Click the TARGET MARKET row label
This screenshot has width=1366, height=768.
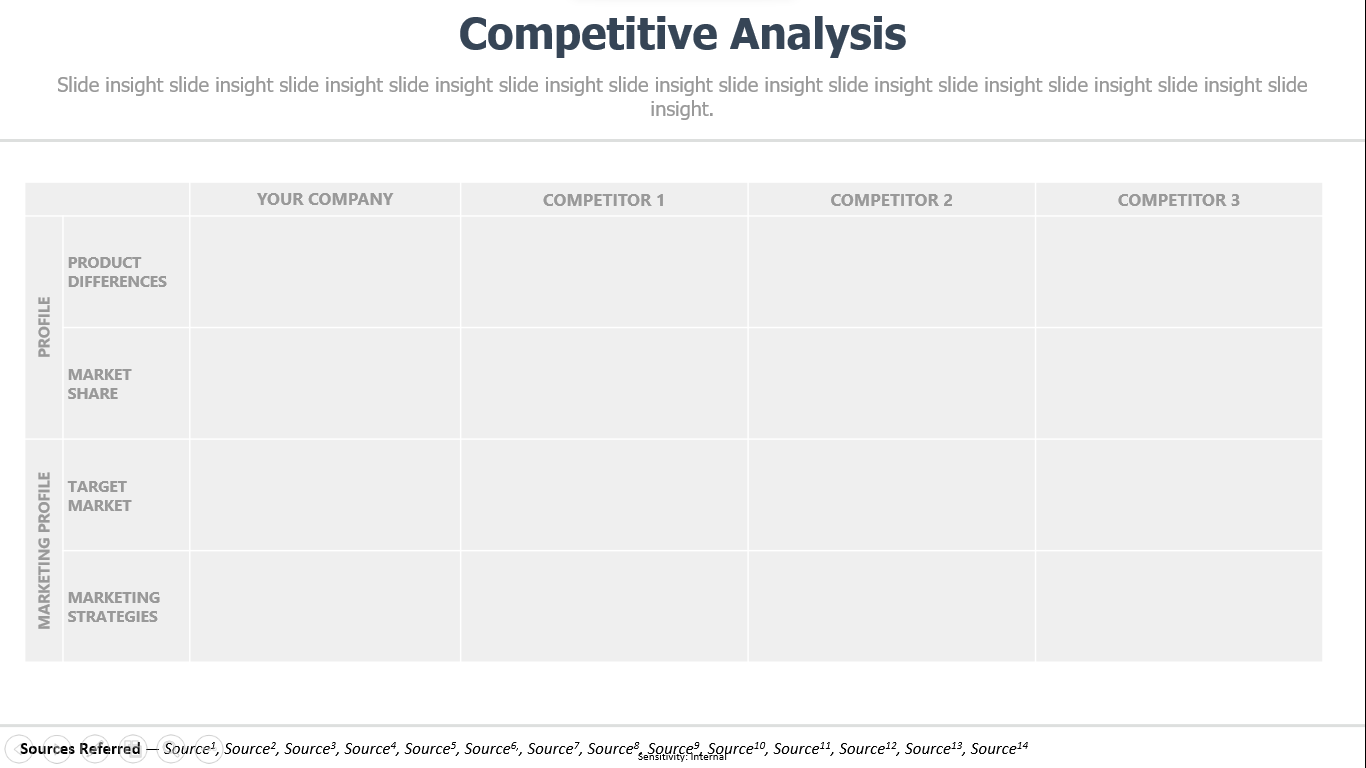99,496
